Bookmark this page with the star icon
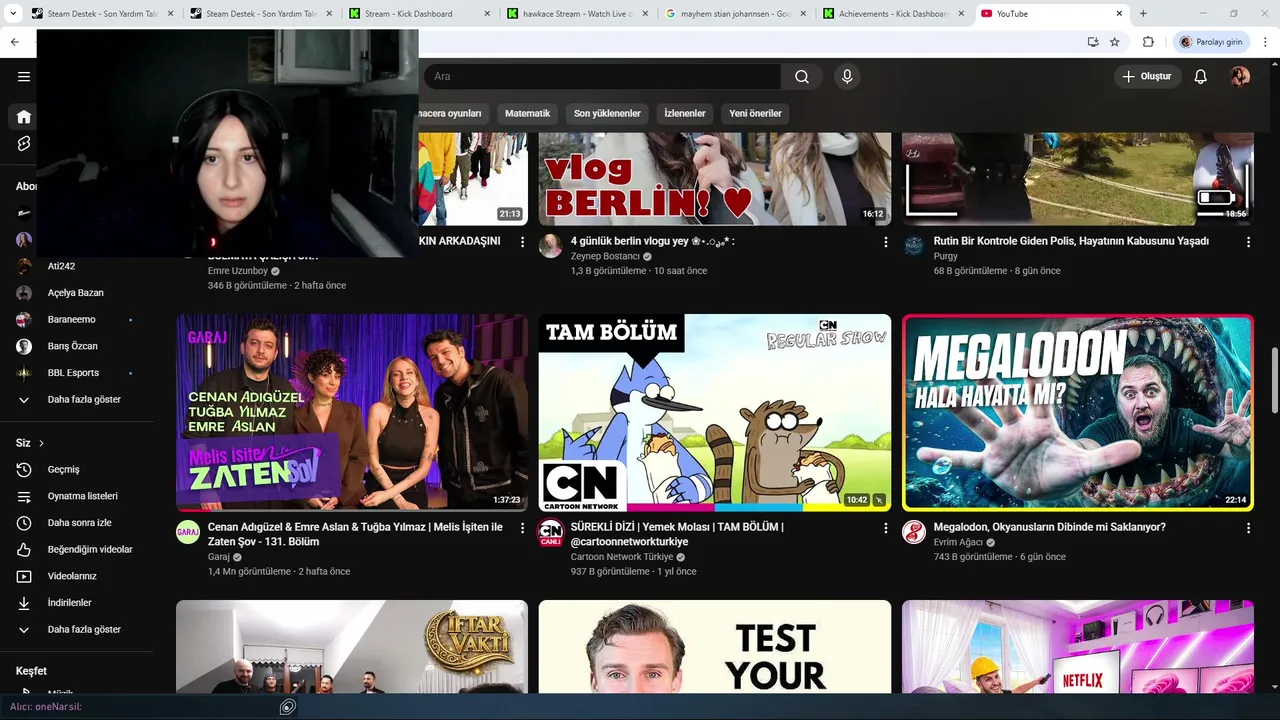This screenshot has width=1280, height=720. point(1114,42)
